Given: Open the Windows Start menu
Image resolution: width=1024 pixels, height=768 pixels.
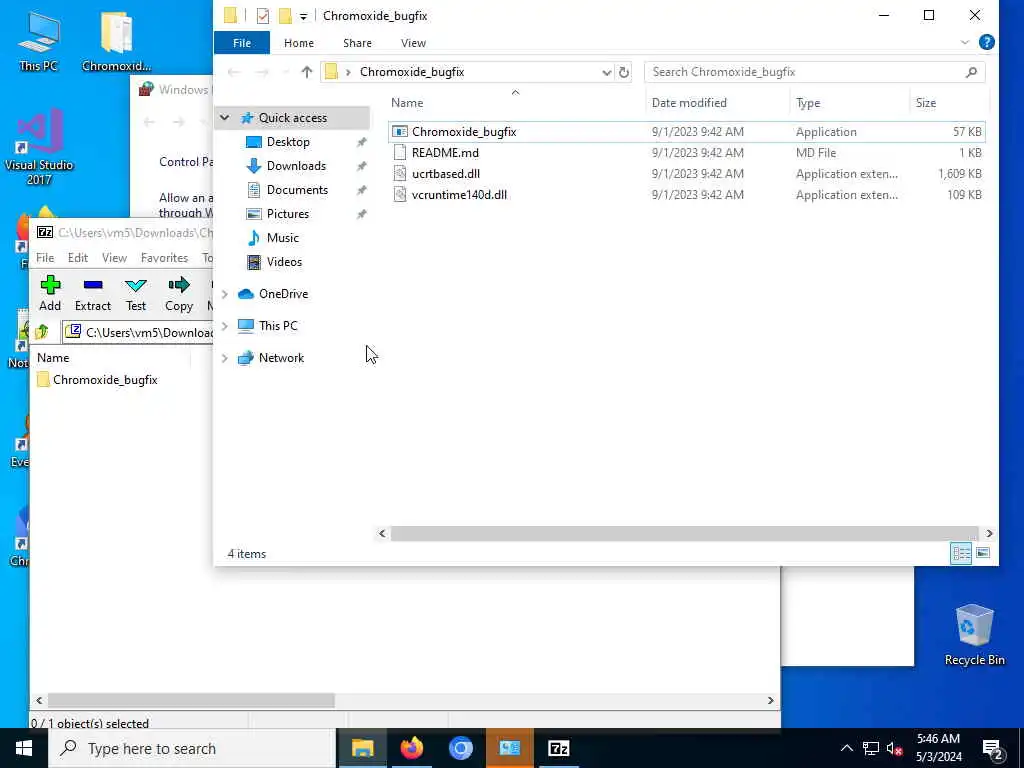Looking at the screenshot, I should click(24, 748).
